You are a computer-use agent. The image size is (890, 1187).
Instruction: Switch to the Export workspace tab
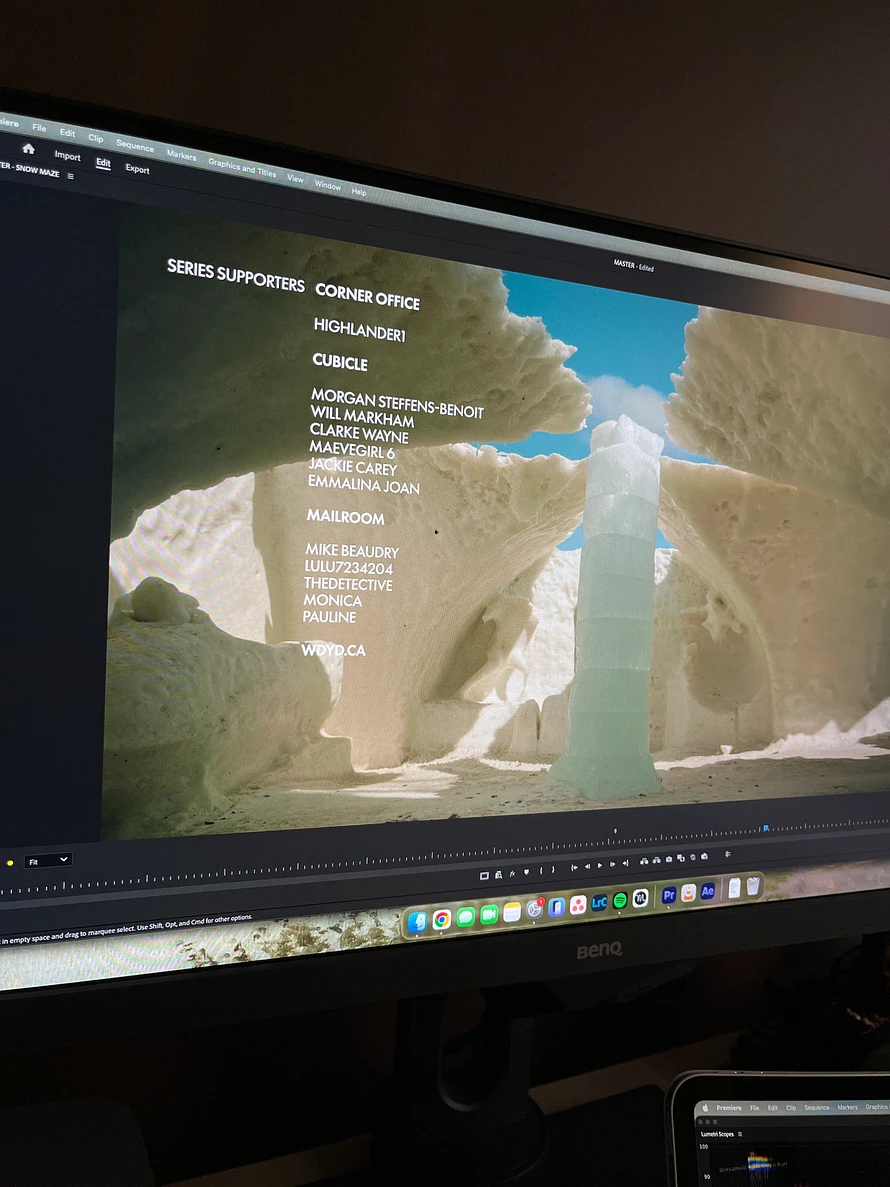[x=137, y=169]
